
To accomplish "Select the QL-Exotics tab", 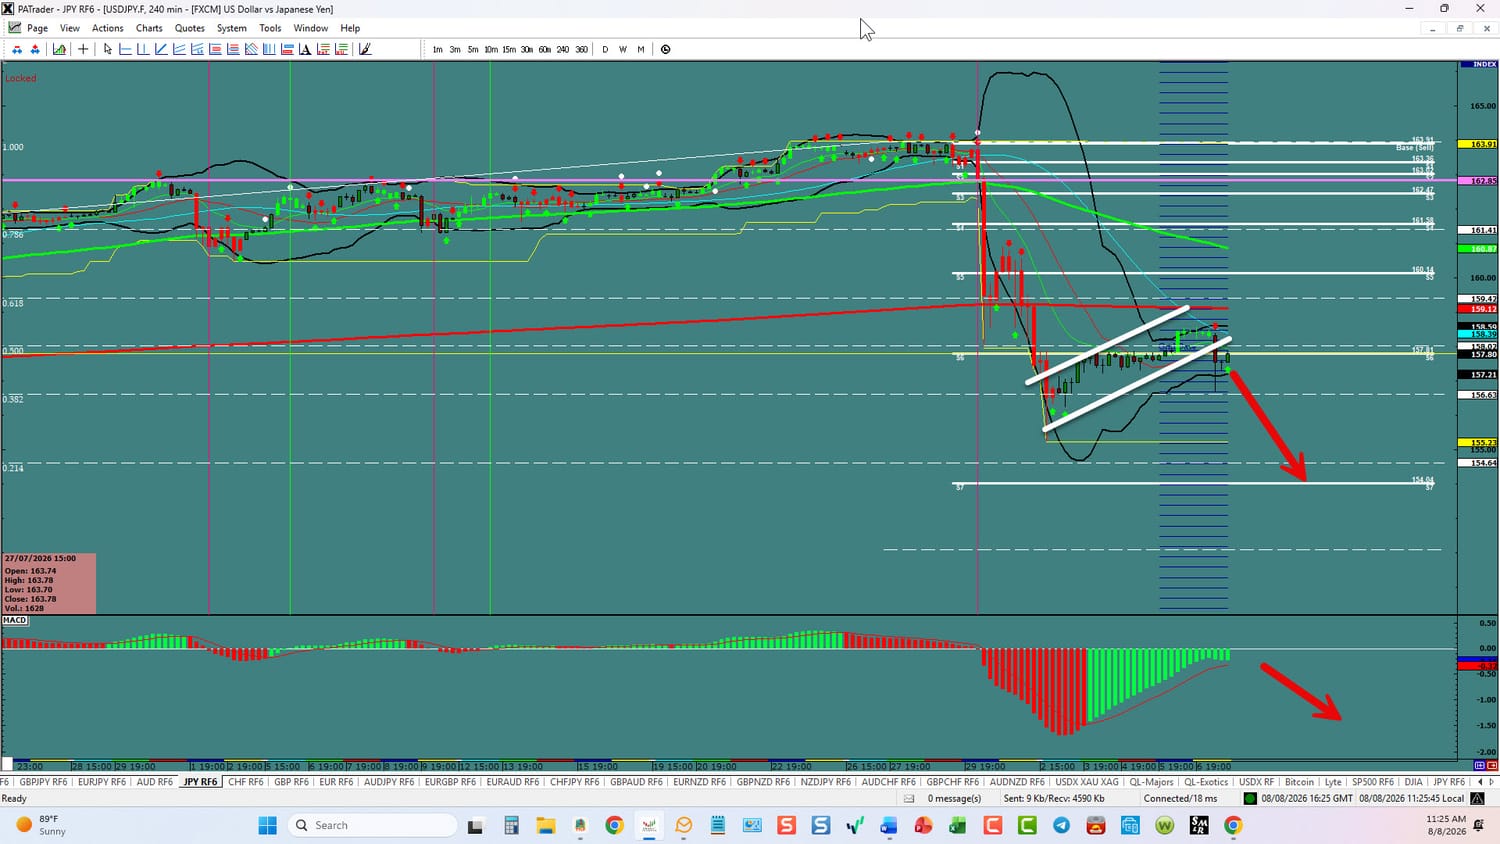I will pyautogui.click(x=1206, y=782).
